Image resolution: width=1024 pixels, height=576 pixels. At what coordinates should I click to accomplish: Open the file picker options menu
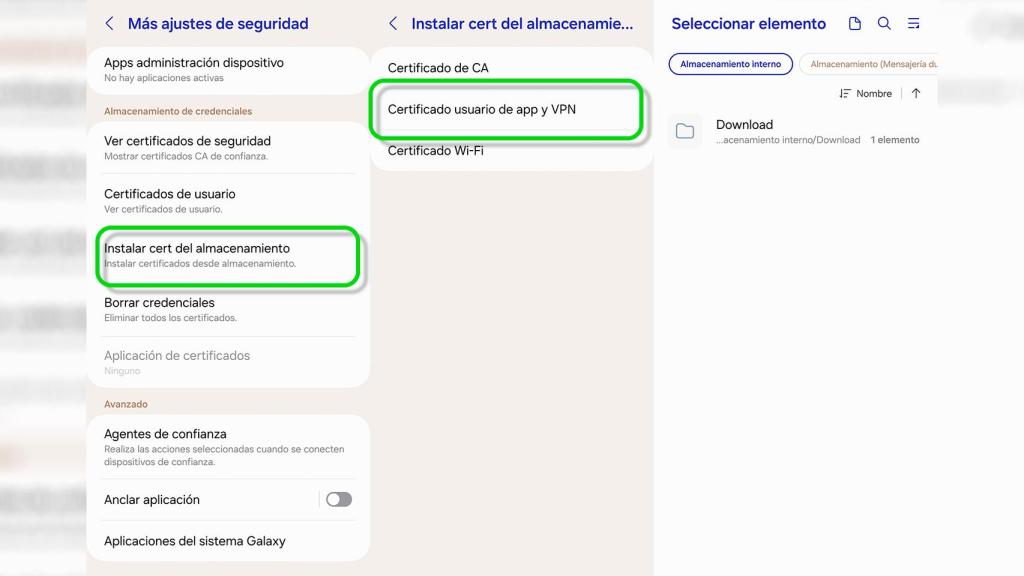913,23
